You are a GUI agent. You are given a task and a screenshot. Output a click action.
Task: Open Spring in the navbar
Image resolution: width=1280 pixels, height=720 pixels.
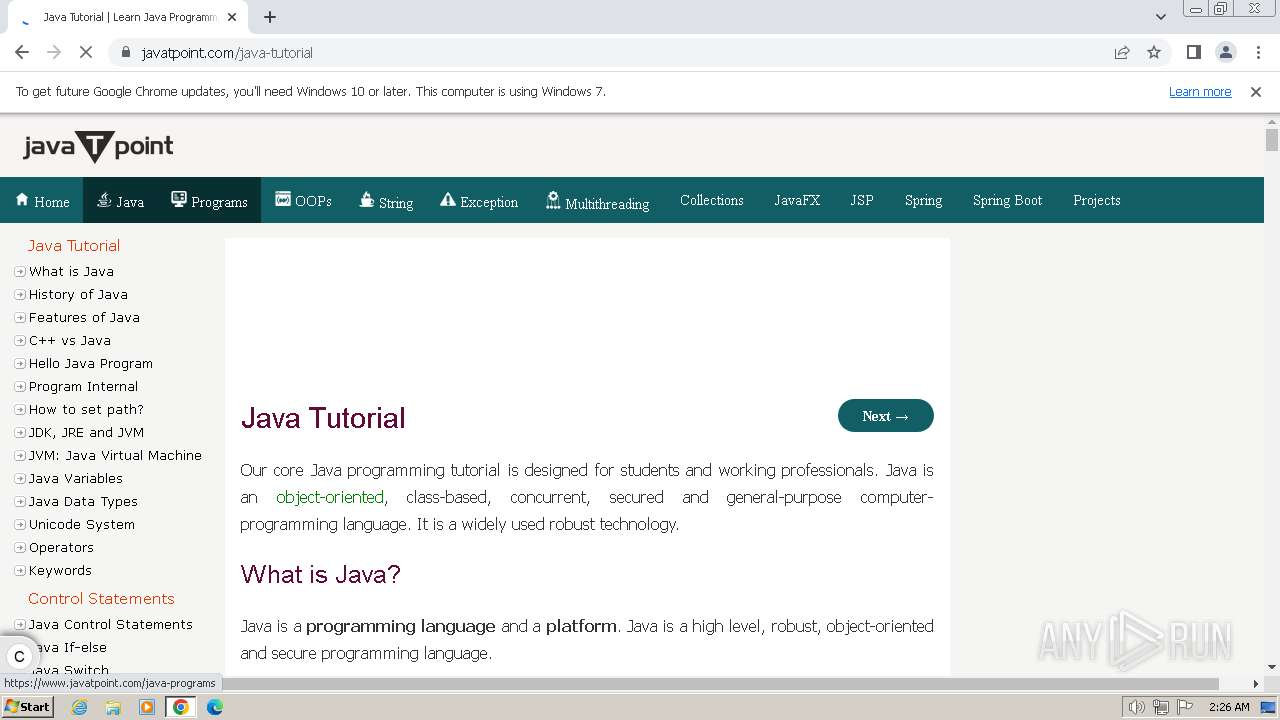pyautogui.click(x=923, y=200)
